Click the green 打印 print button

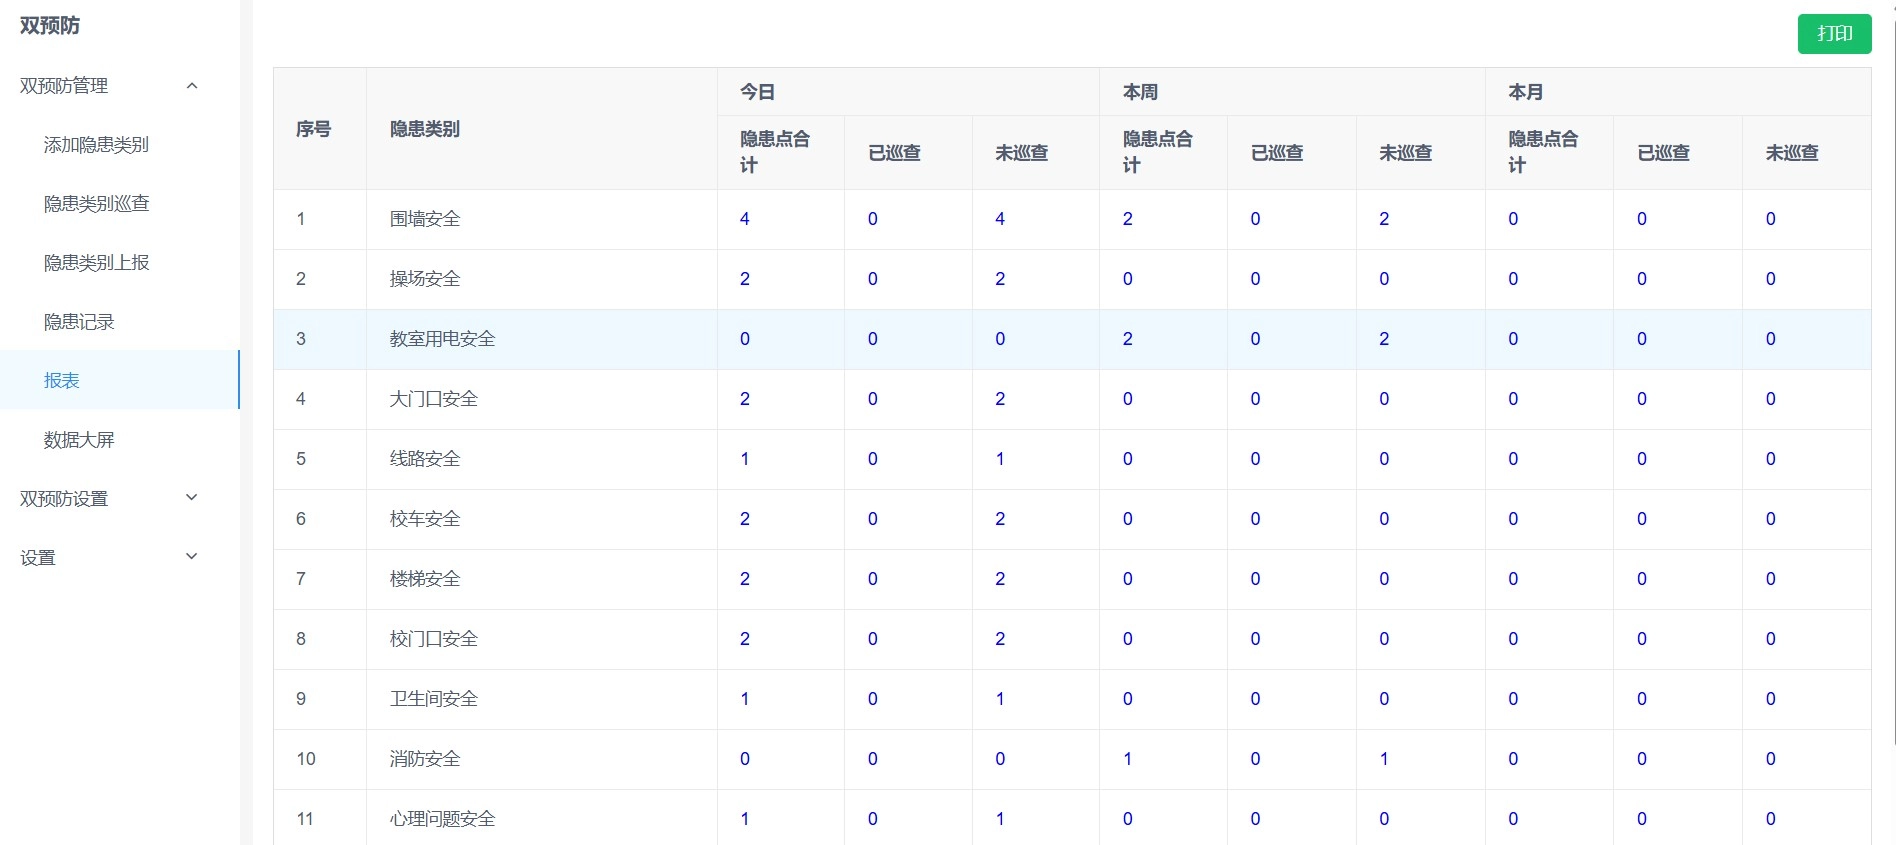(x=1833, y=34)
